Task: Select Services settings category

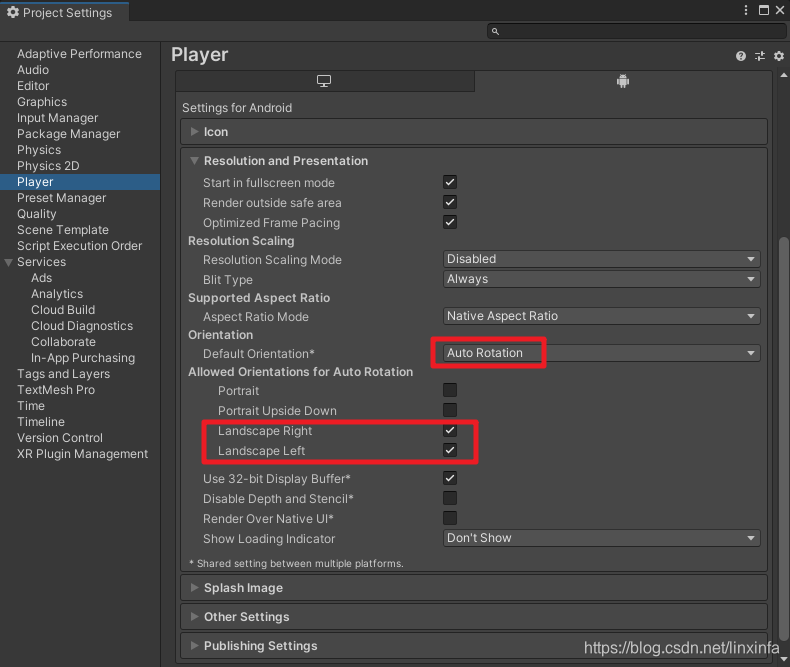Action: pos(41,262)
